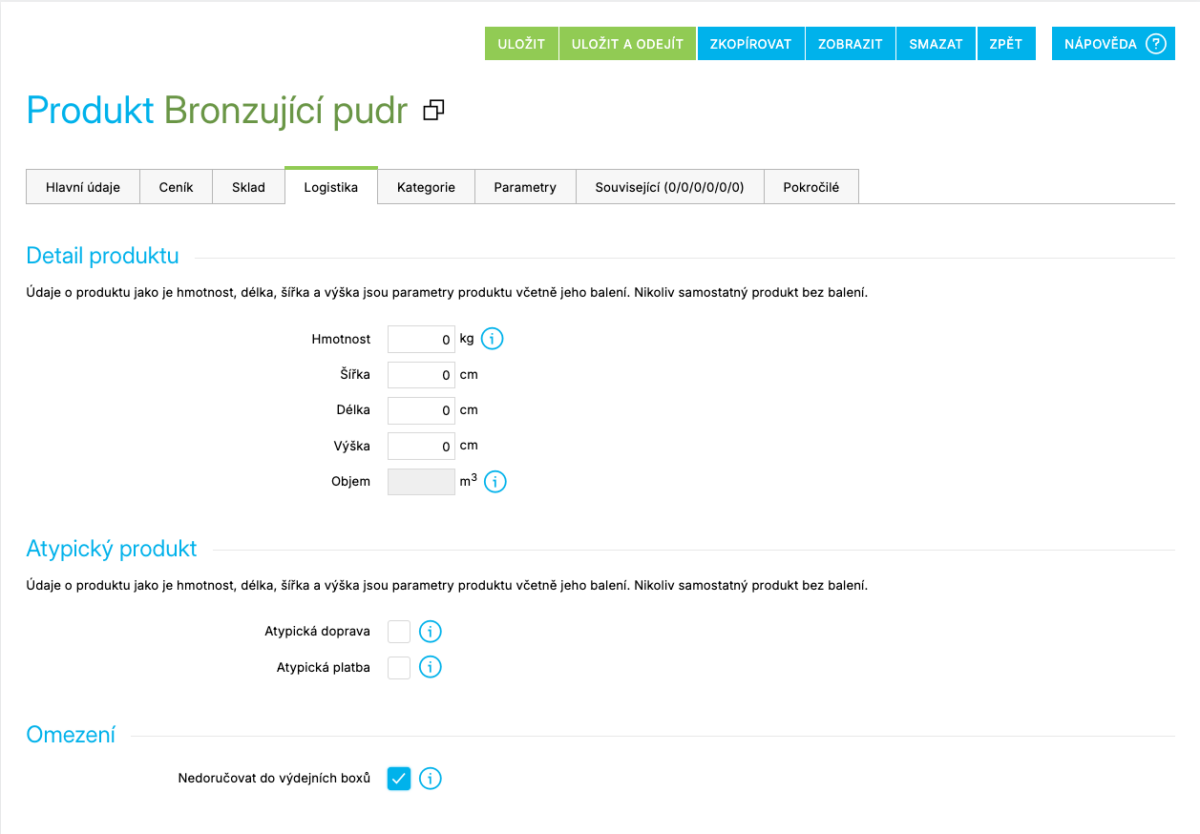Duplicate product with Zkopírovat button
The width and height of the screenshot is (1200, 834).
(750, 44)
